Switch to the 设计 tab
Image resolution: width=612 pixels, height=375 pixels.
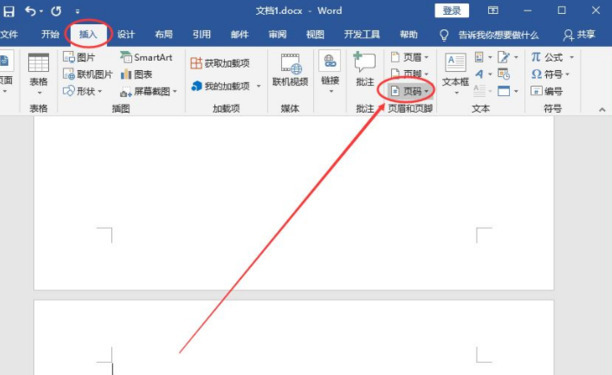pos(126,34)
